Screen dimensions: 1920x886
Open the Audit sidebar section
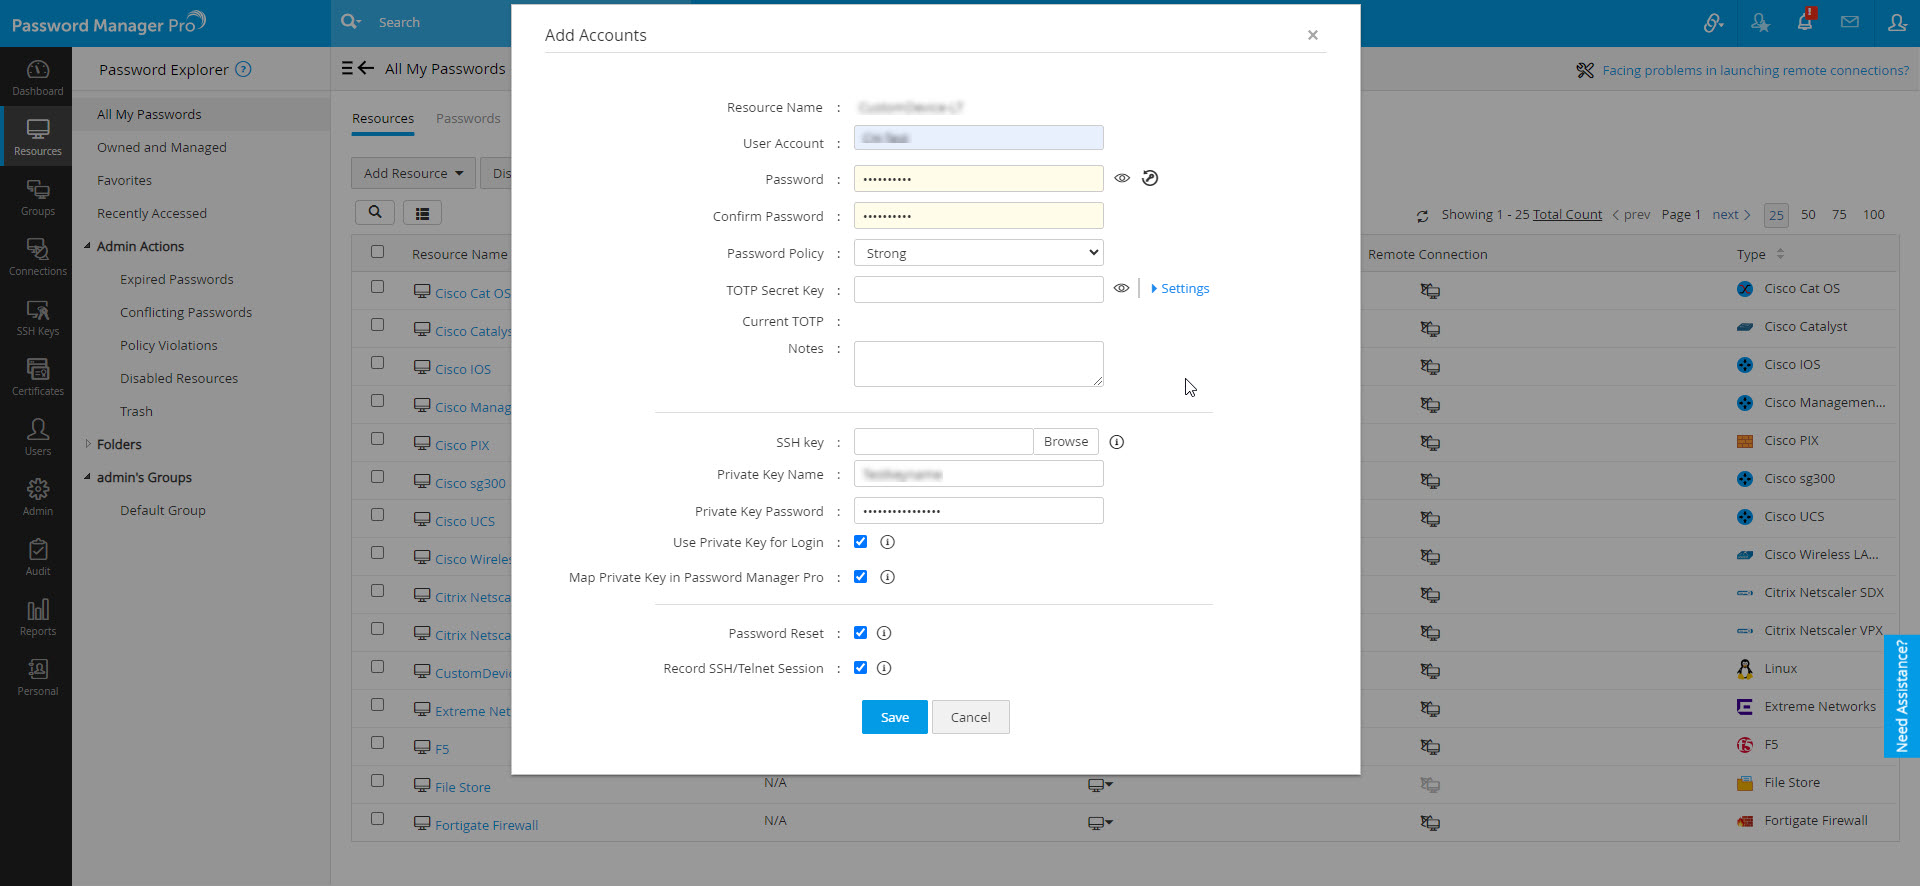pyautogui.click(x=37, y=557)
